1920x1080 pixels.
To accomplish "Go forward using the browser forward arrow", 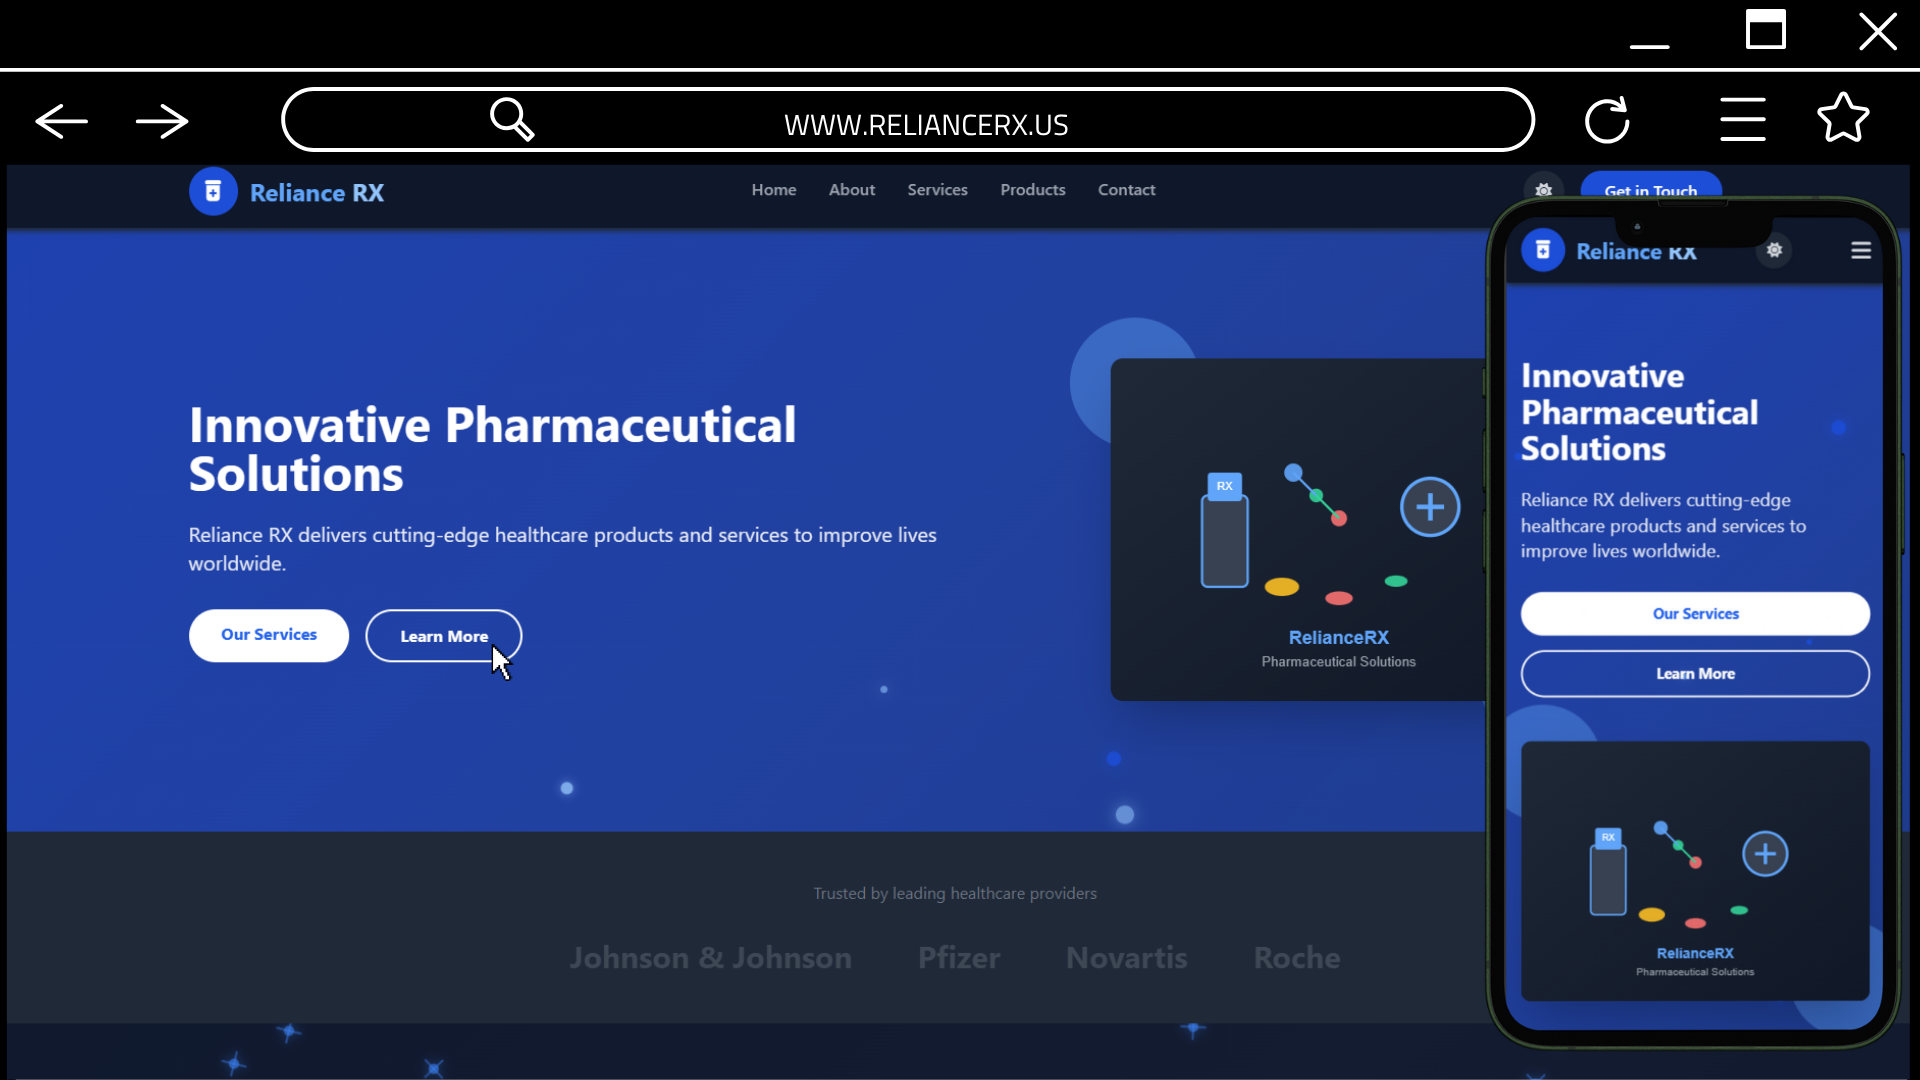I will 161,120.
